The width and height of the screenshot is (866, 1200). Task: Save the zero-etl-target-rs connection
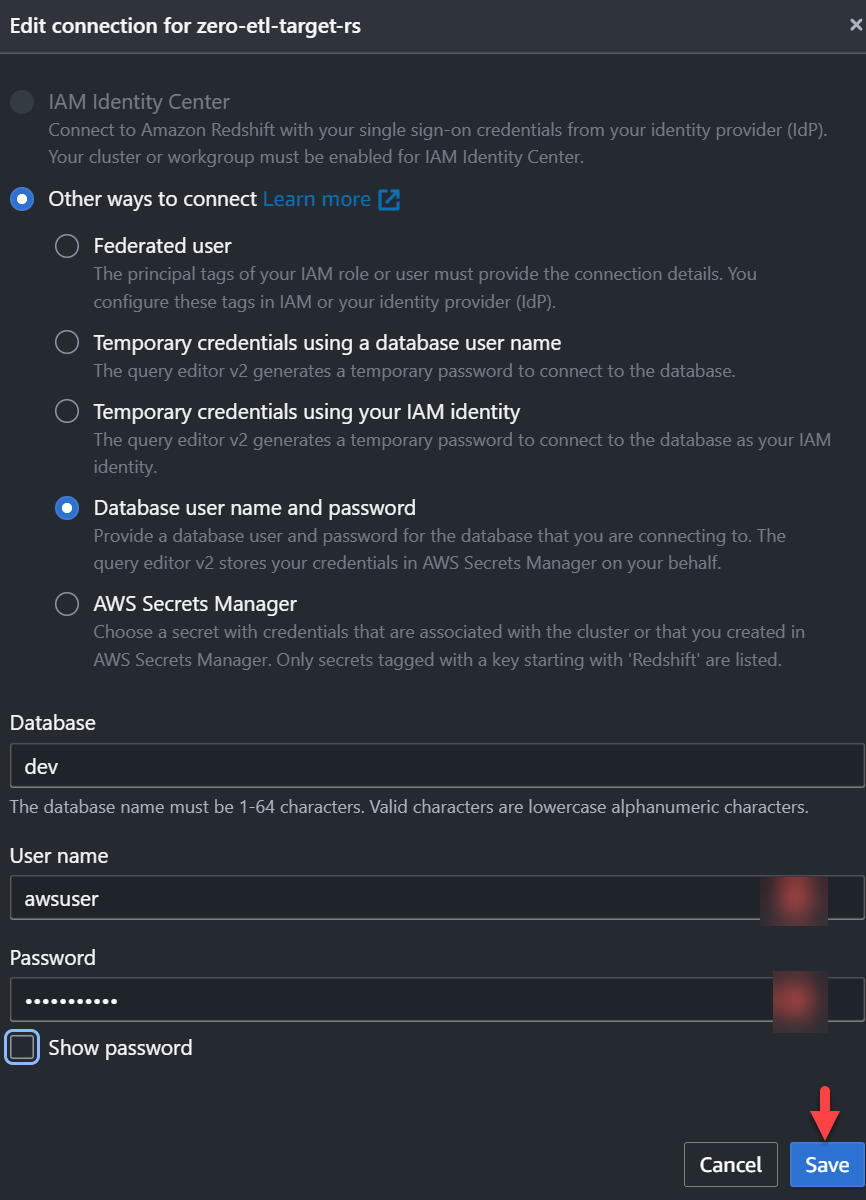pyautogui.click(x=825, y=1164)
